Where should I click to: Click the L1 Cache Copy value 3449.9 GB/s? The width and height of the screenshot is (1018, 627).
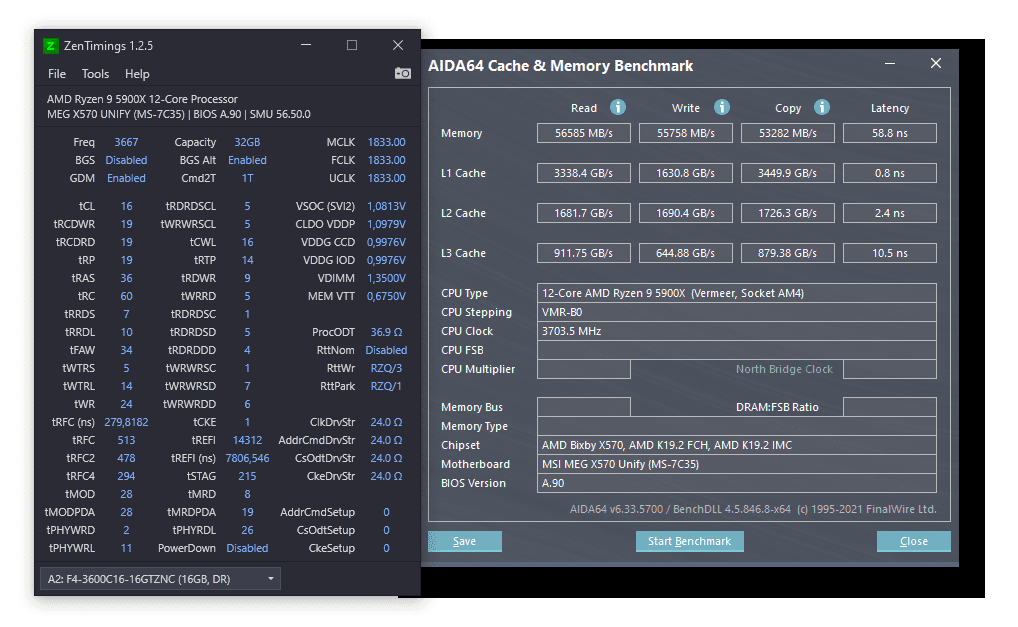click(788, 173)
